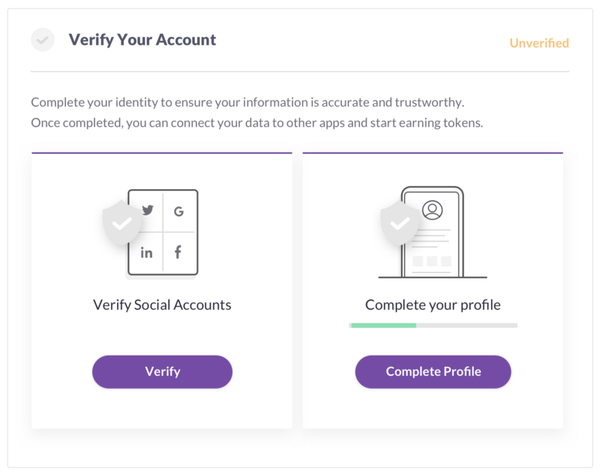This screenshot has height=475, width=600.
Task: Click the Twitter bird icon
Action: pyautogui.click(x=148, y=211)
